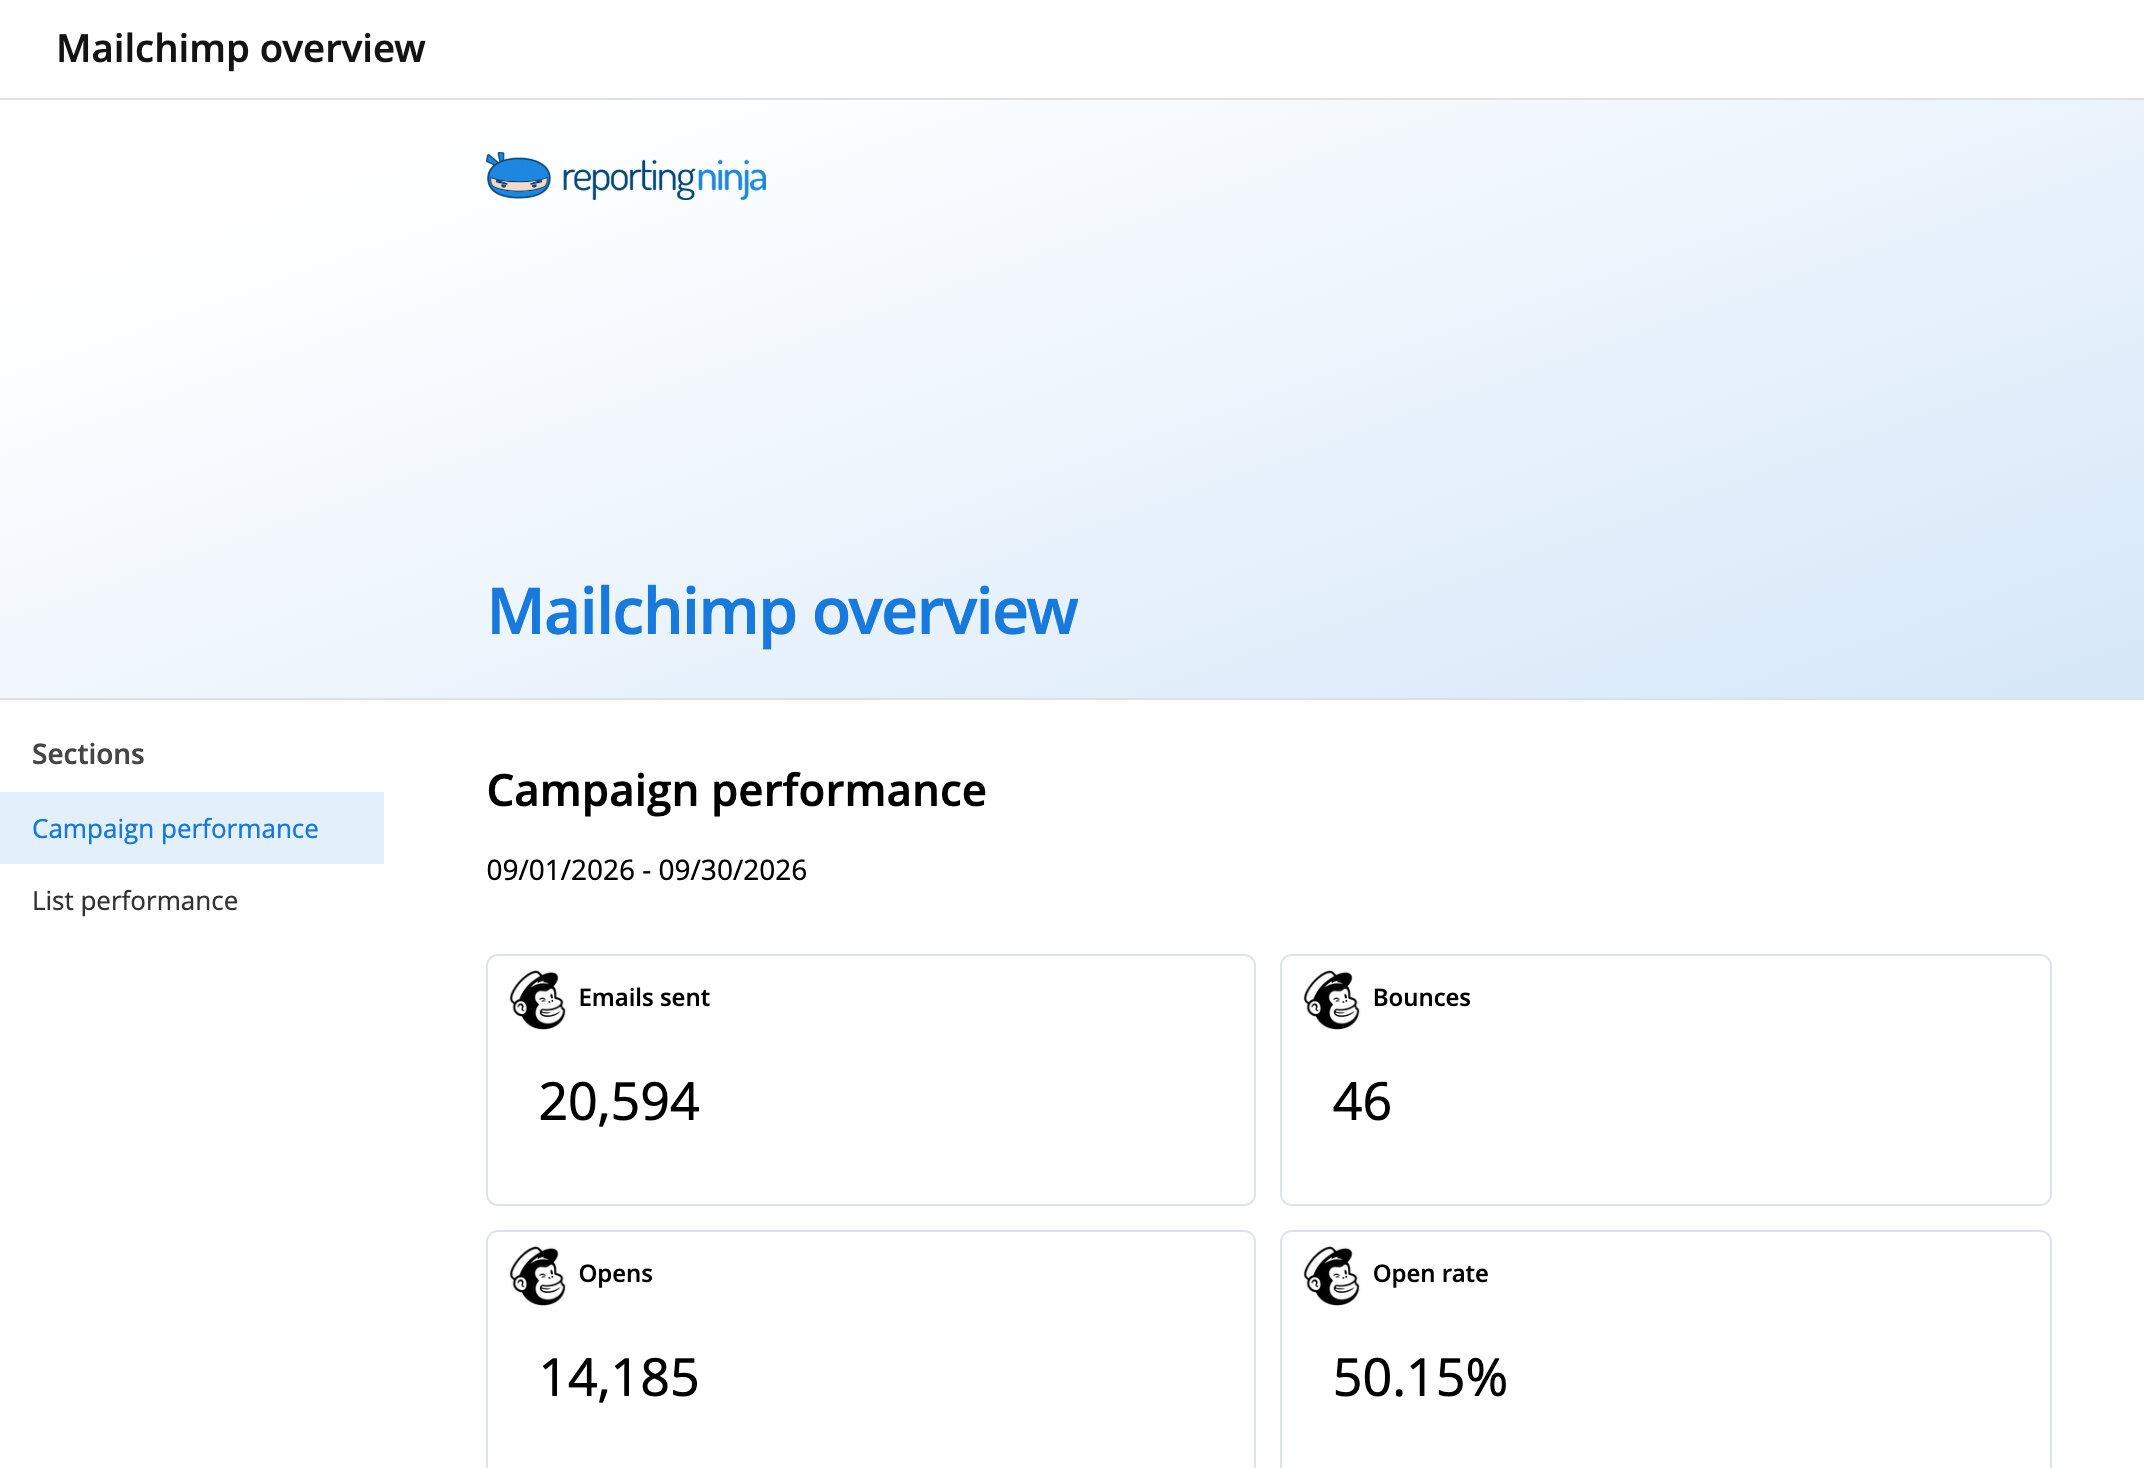Screen dimensions: 2144x1468
Task: Click the Emails sent value 20,594
Action: pyautogui.click(x=619, y=1102)
